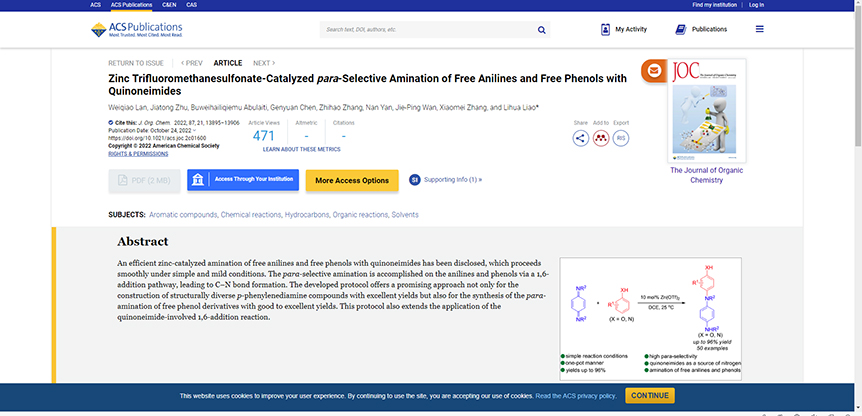This screenshot has height=416, width=862.
Task: Click the Add to Mendeley icon
Action: pyautogui.click(x=600, y=138)
